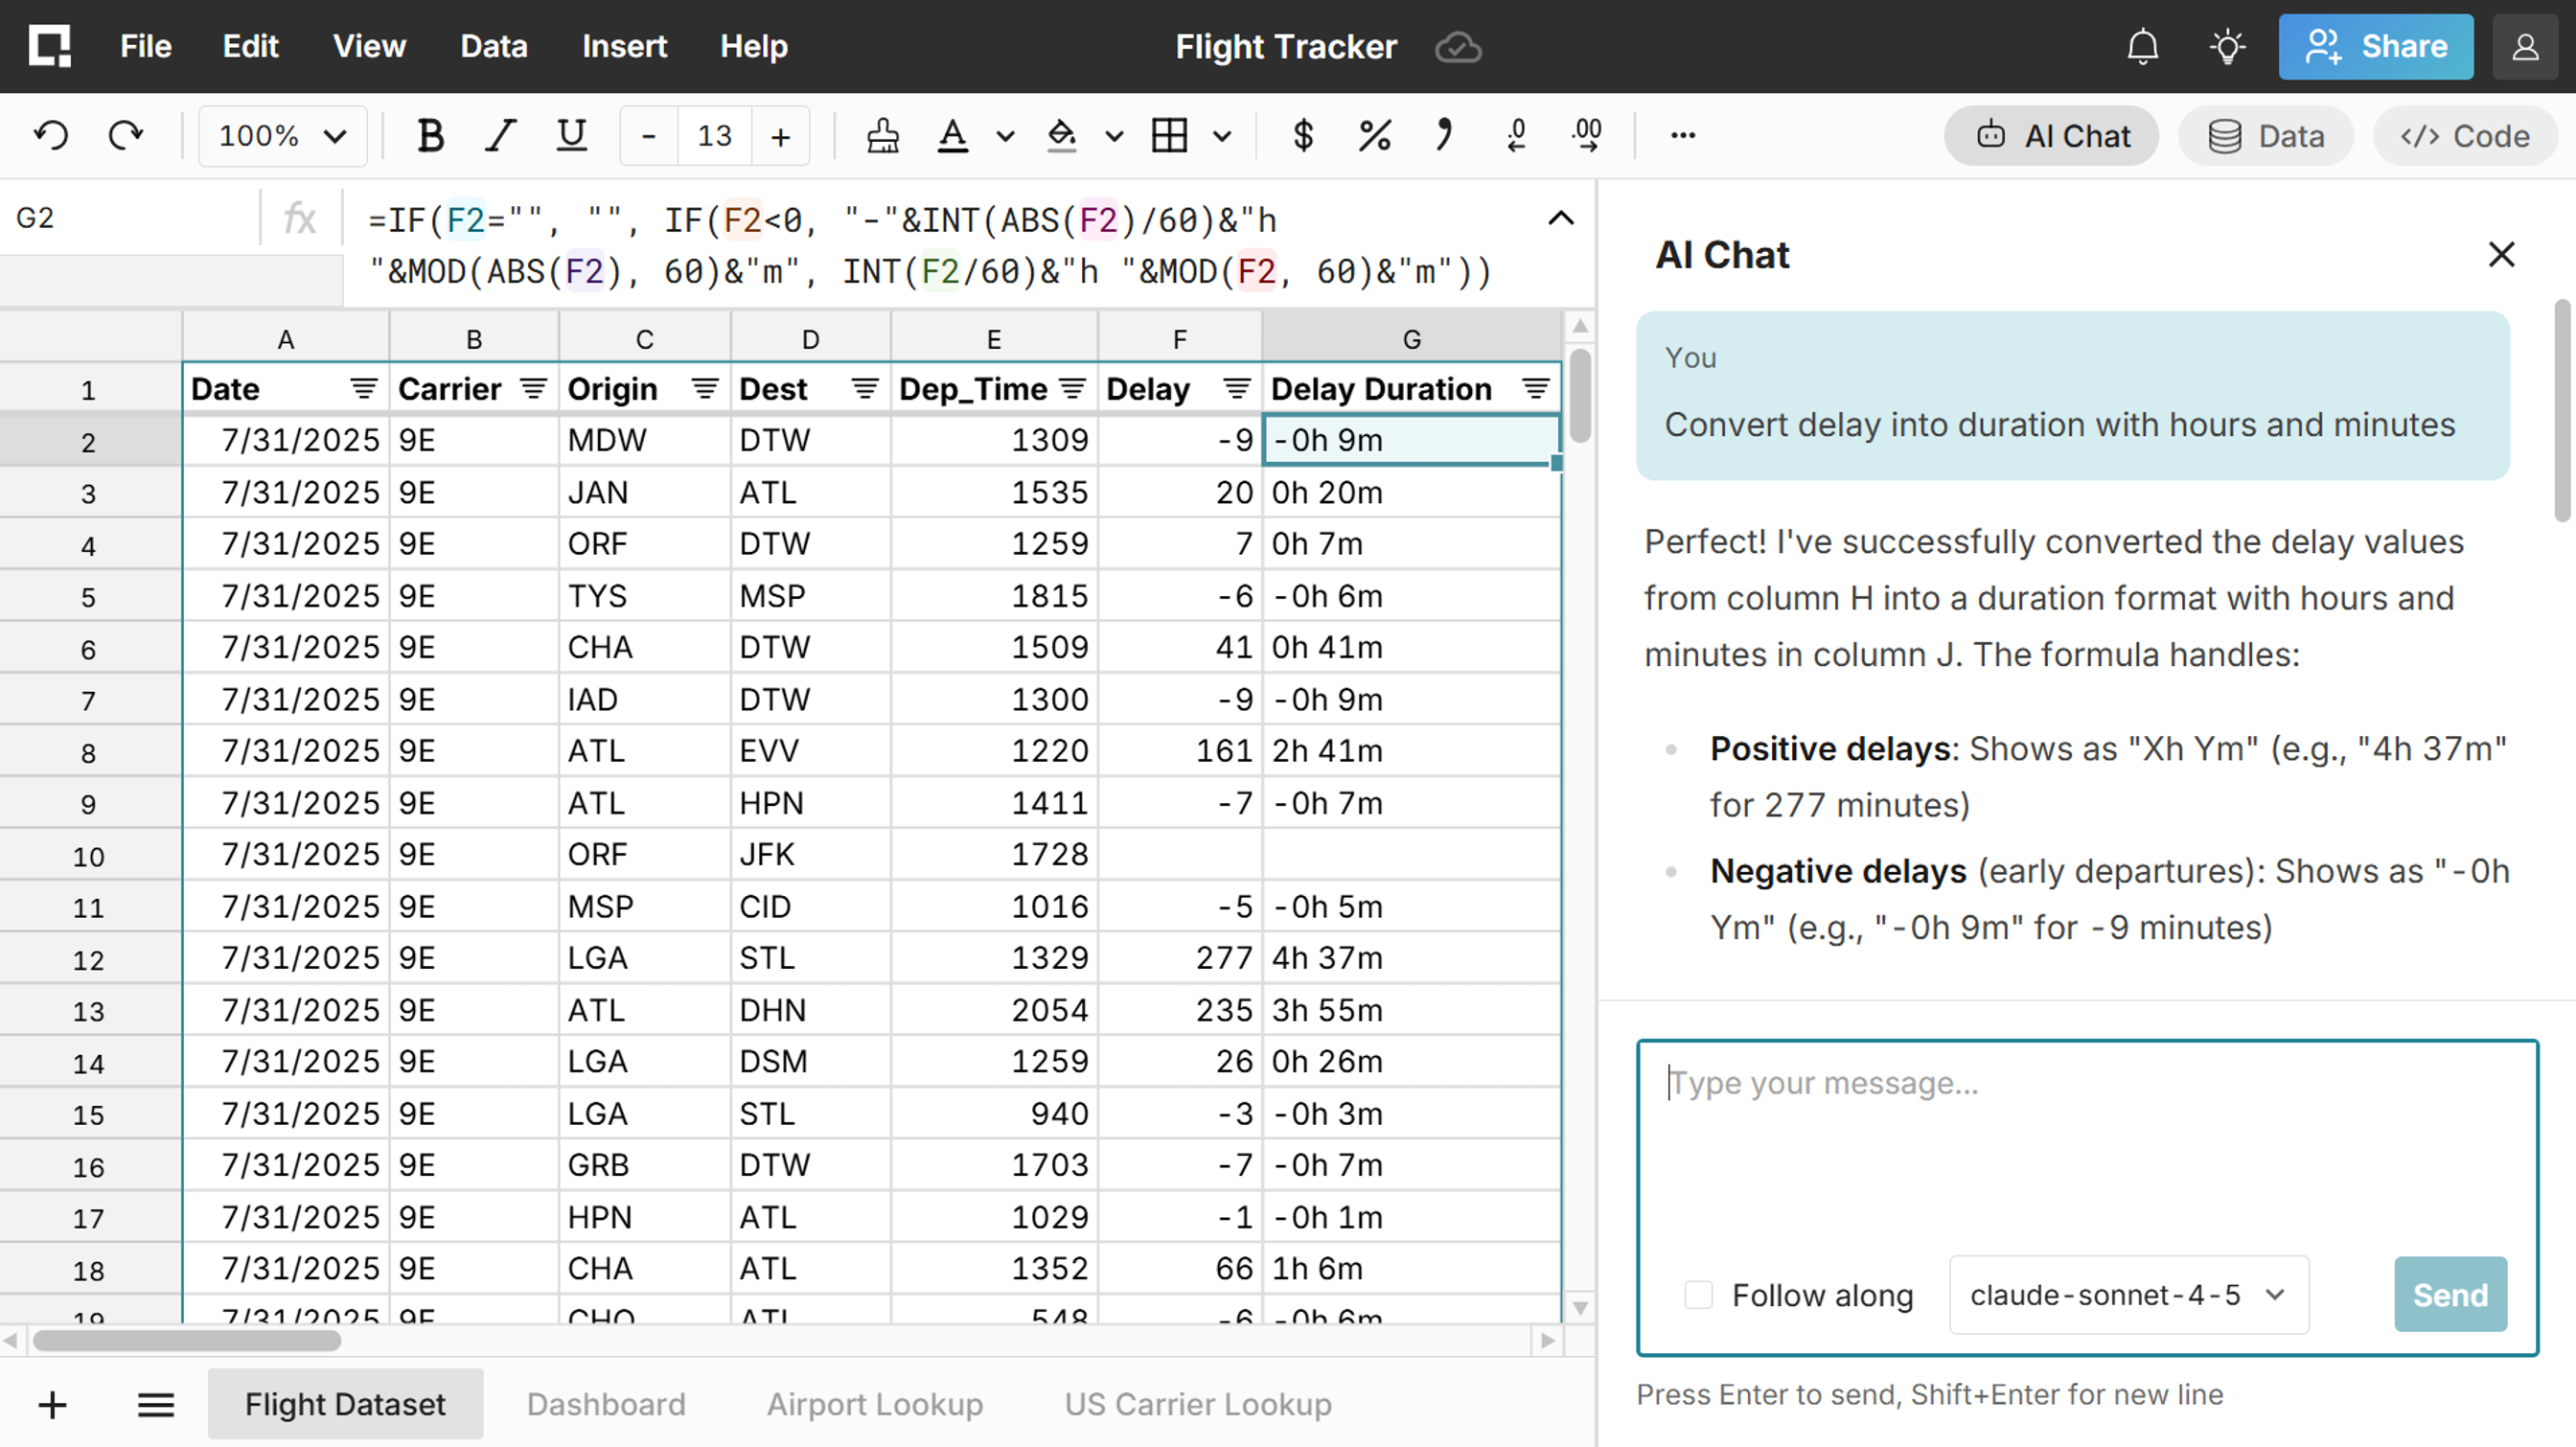Toggle the Delay Duration column filter
Viewport: 2576px width, 1447px height.
point(1535,389)
